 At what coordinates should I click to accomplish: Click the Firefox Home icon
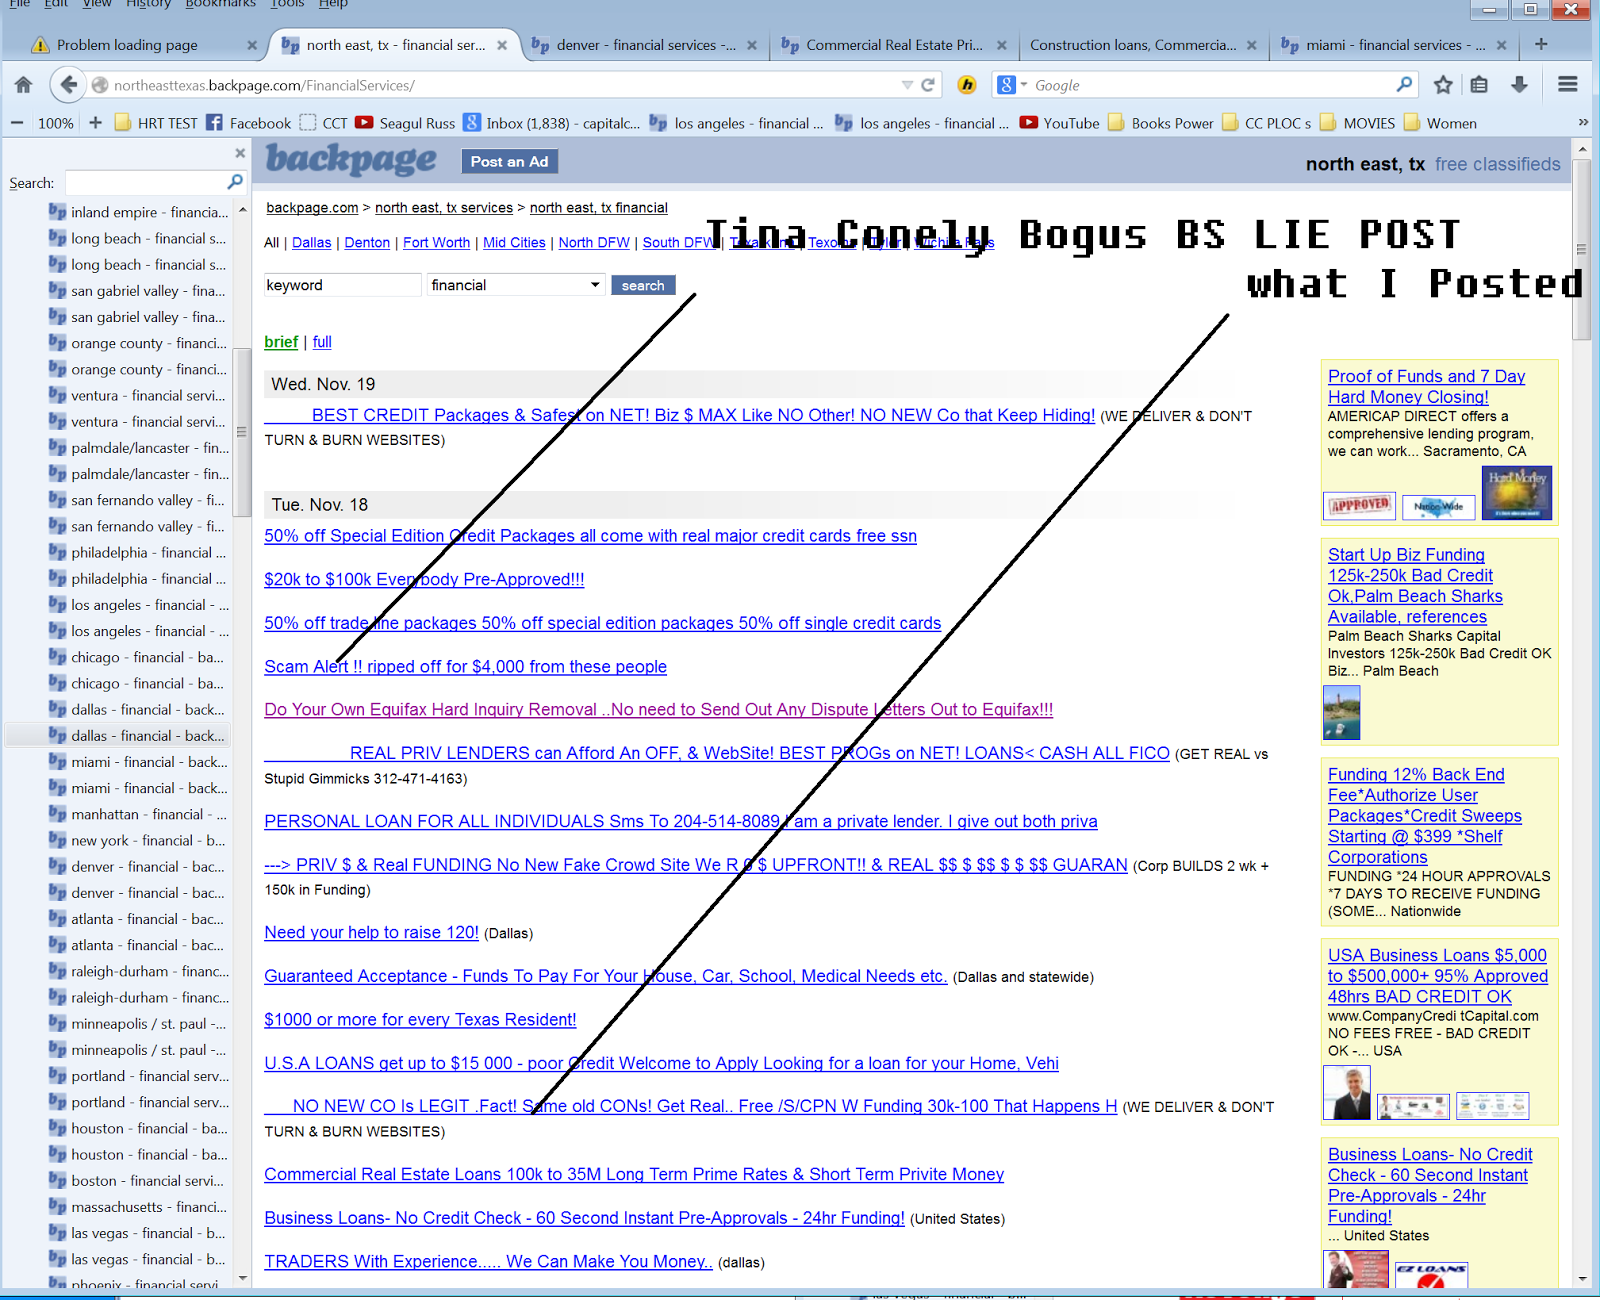point(23,85)
